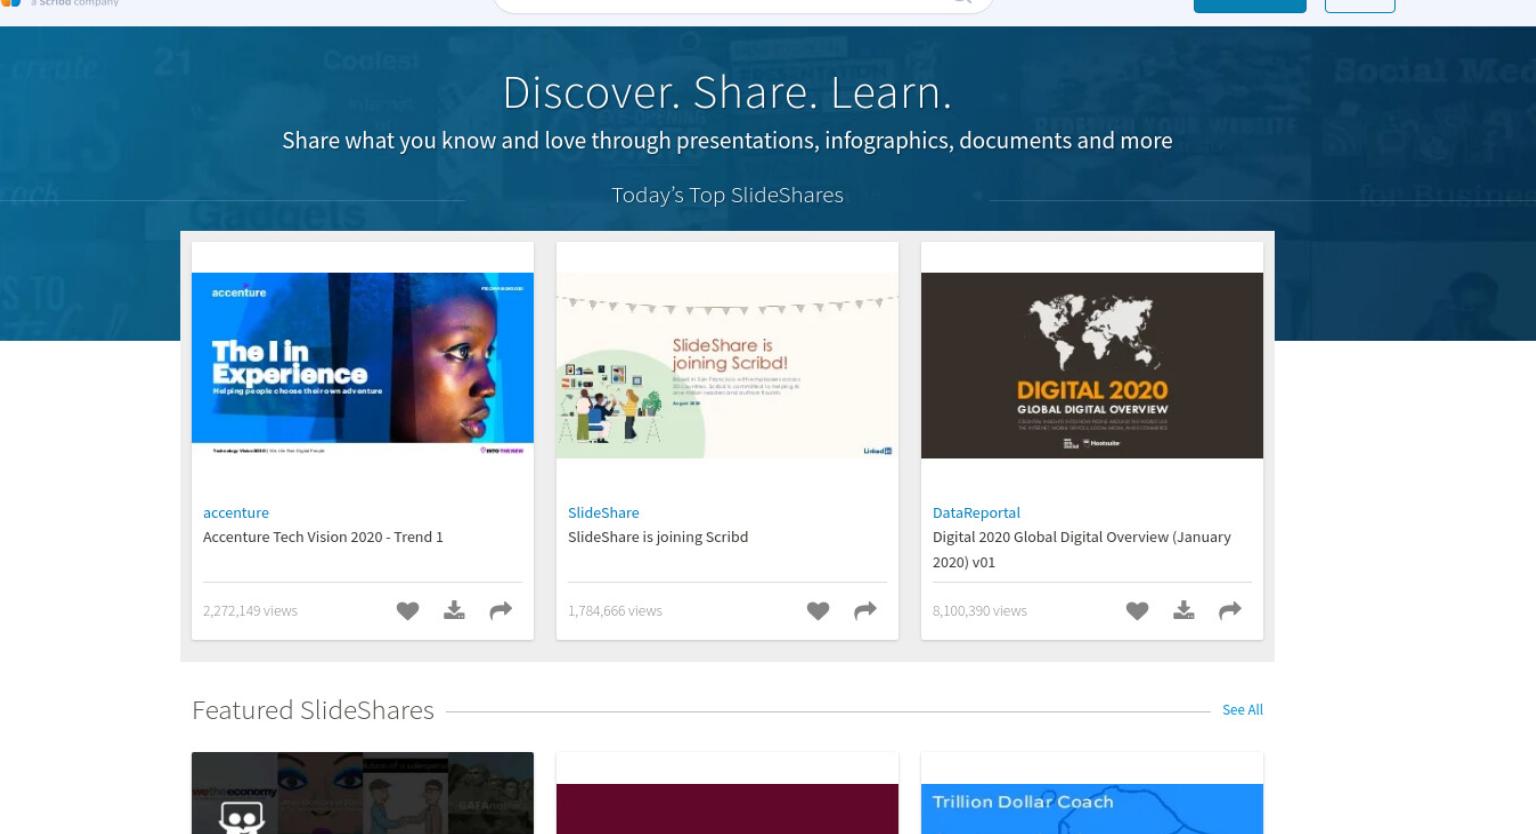Share the Digital 2020 Global Digital Overview
Image resolution: width=1536 pixels, height=834 pixels.
(x=1230, y=610)
